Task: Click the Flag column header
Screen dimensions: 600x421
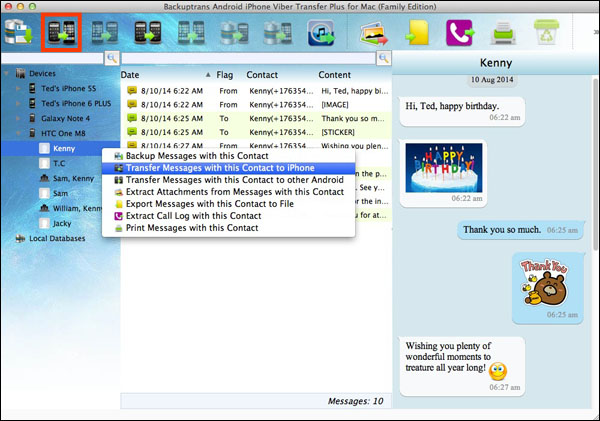Action: (225, 75)
